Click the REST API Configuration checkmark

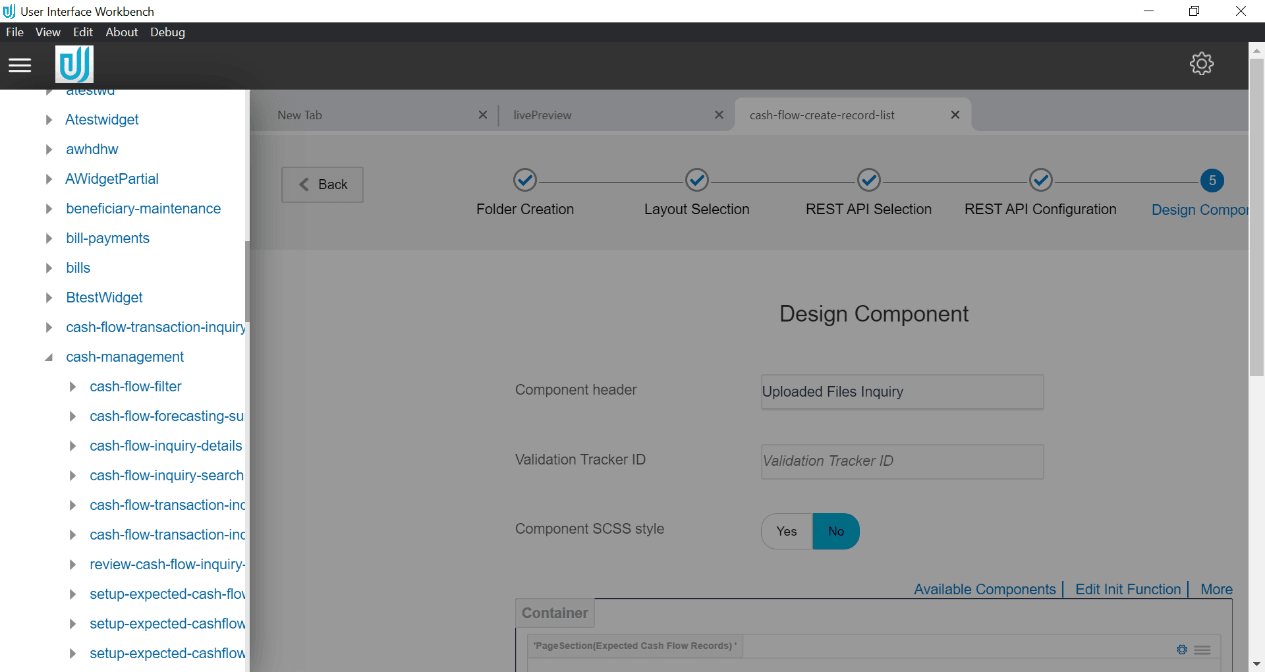tap(1040, 181)
